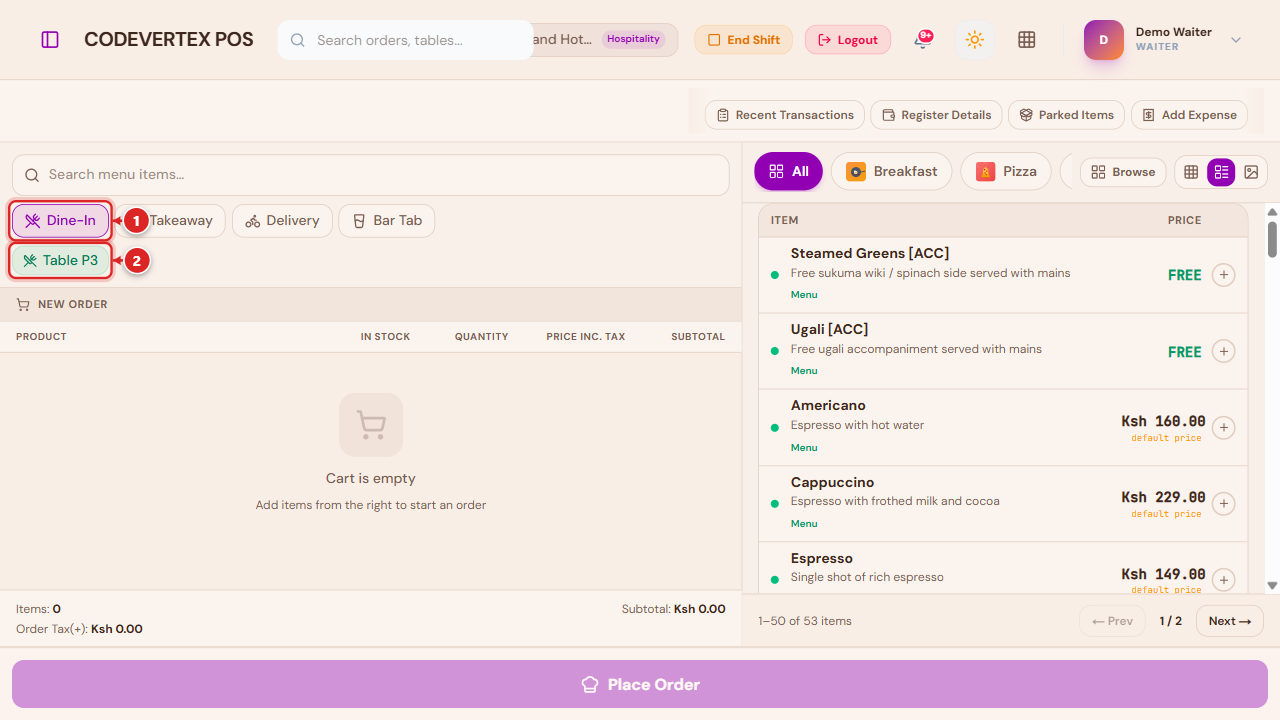
Task: Log out using the Logout button
Action: (x=848, y=40)
